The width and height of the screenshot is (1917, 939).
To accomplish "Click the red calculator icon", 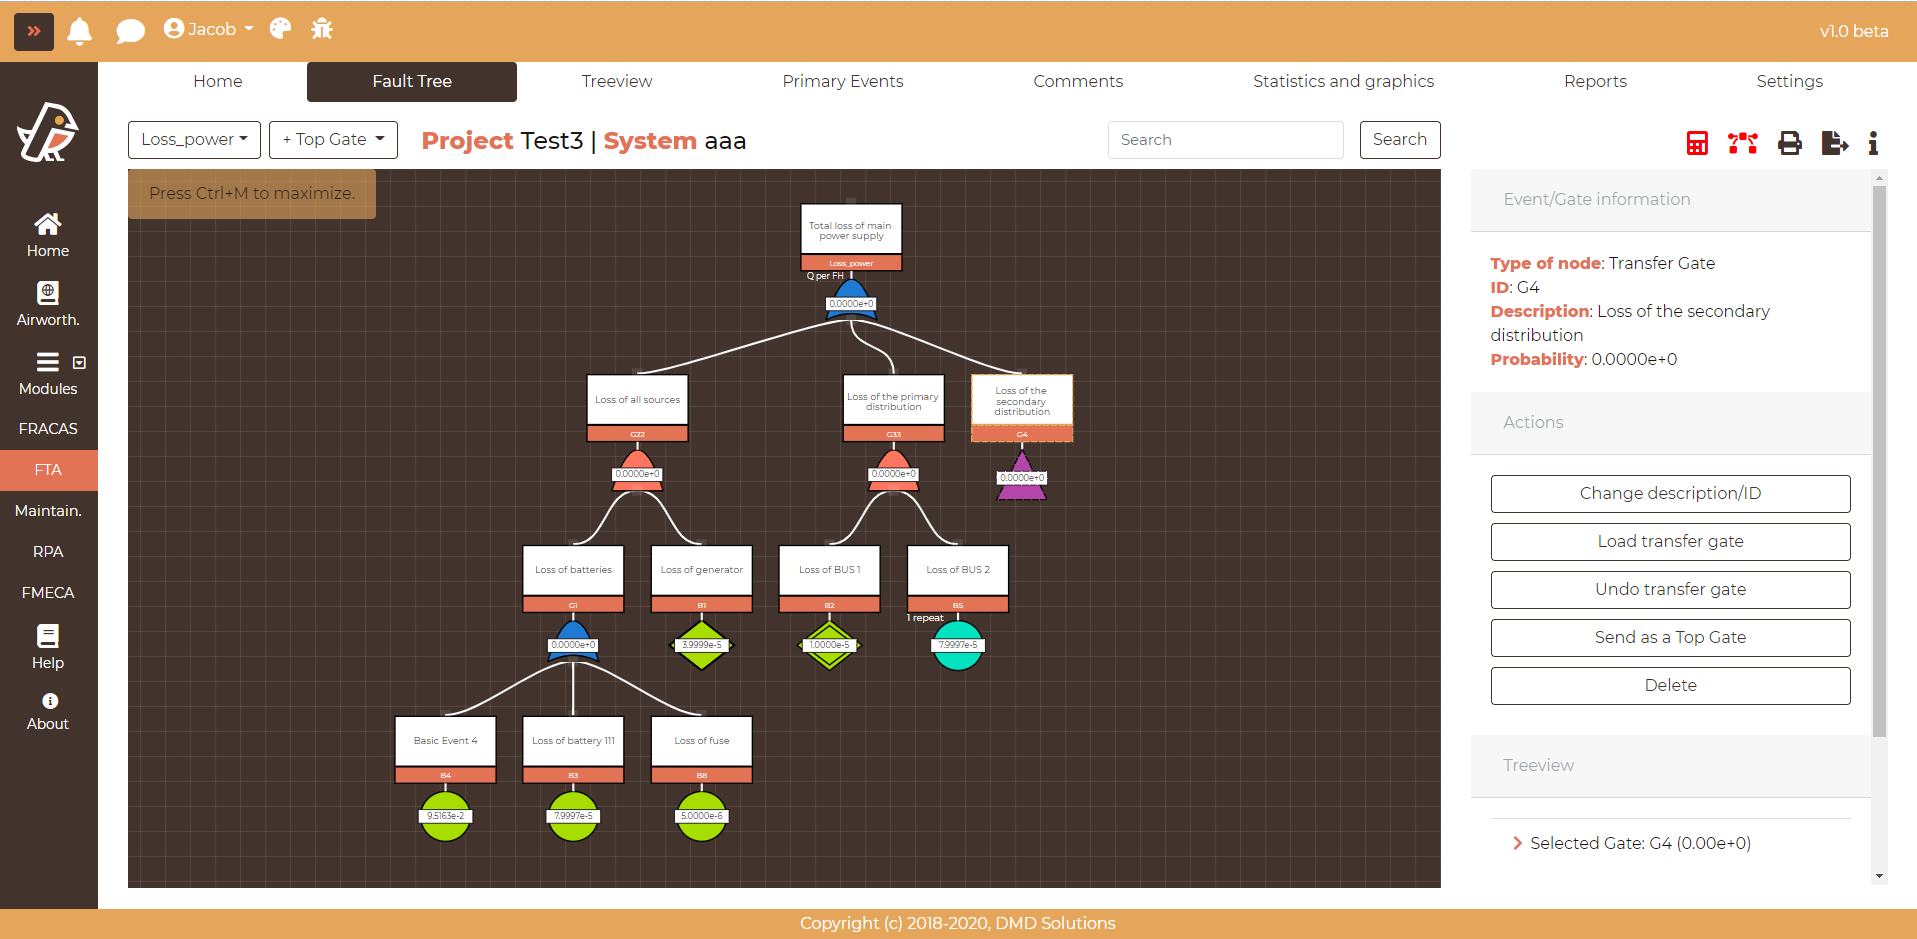I will (x=1697, y=143).
